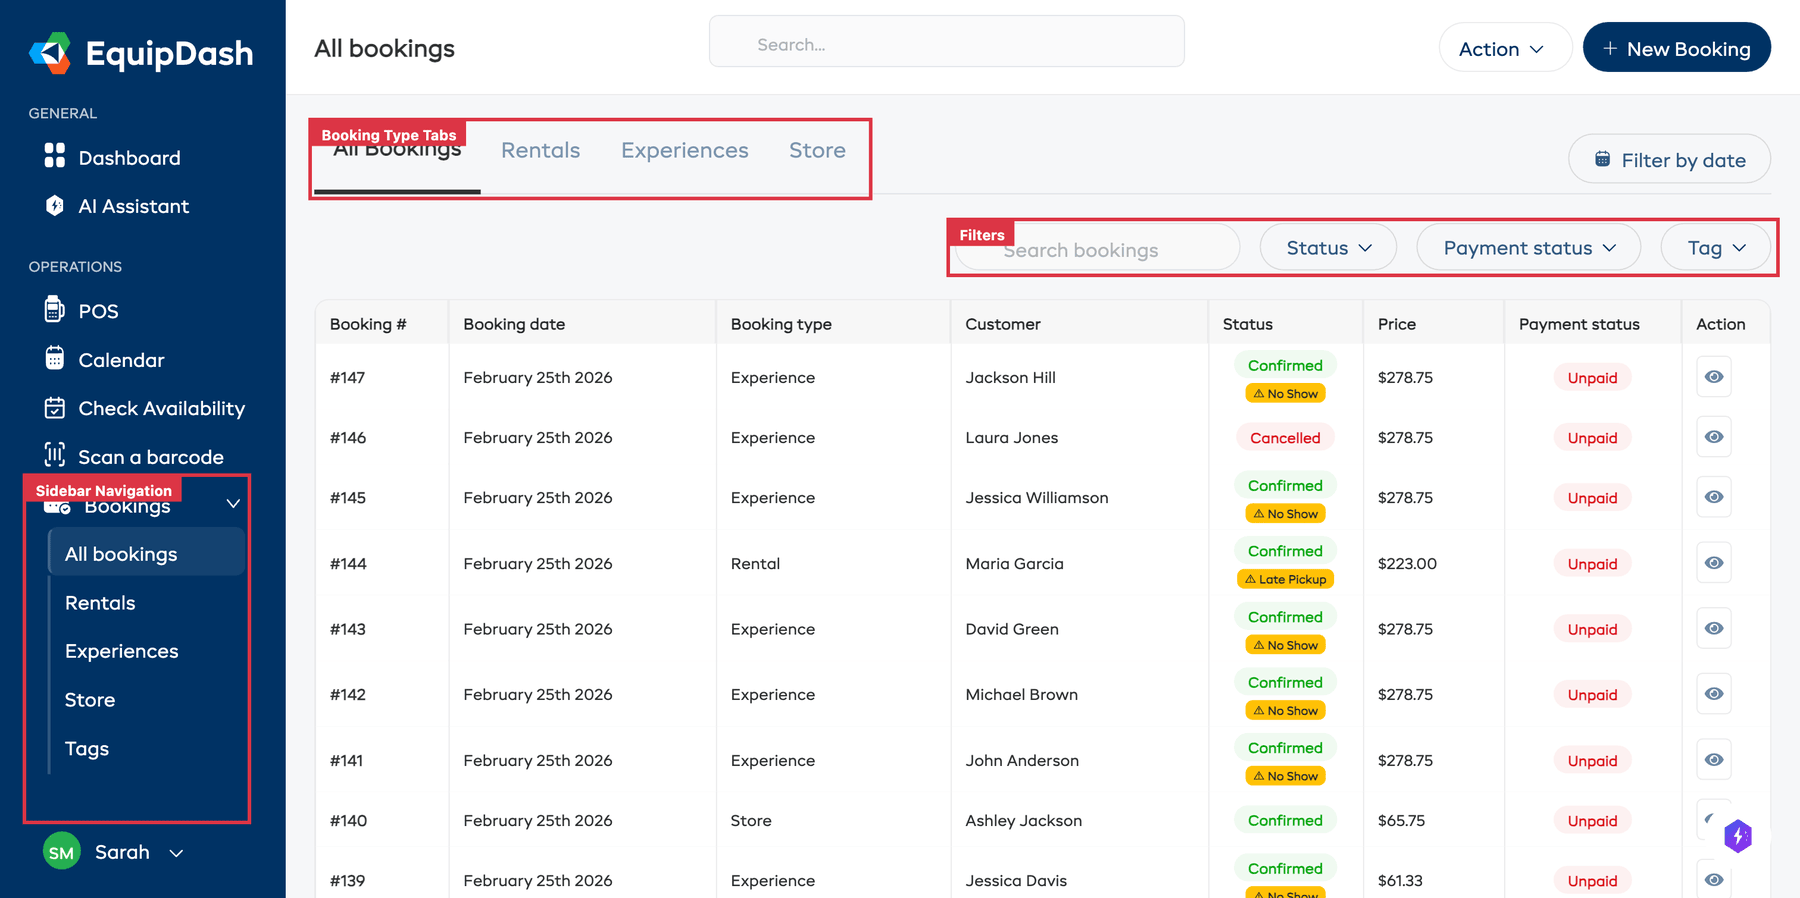Click customer name John Anderson
This screenshot has width=1800, height=898.
[1022, 761]
